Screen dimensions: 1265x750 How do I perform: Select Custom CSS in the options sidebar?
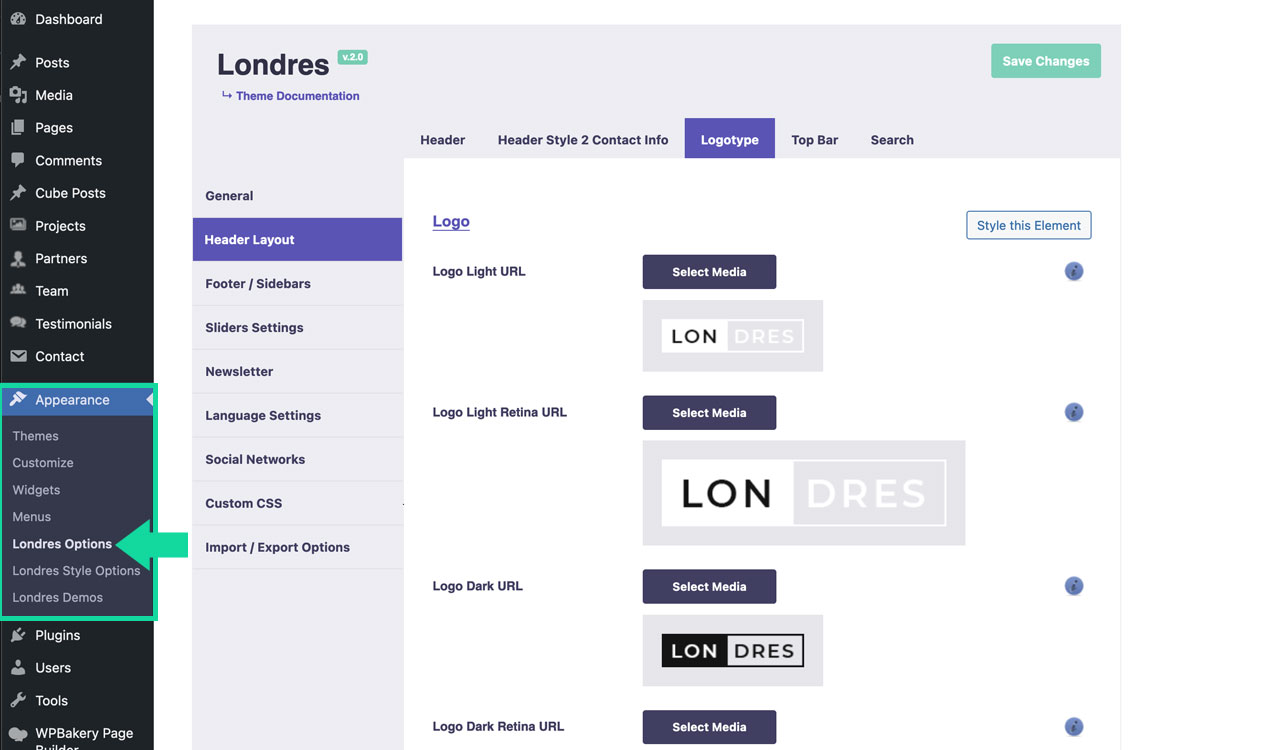click(x=244, y=503)
